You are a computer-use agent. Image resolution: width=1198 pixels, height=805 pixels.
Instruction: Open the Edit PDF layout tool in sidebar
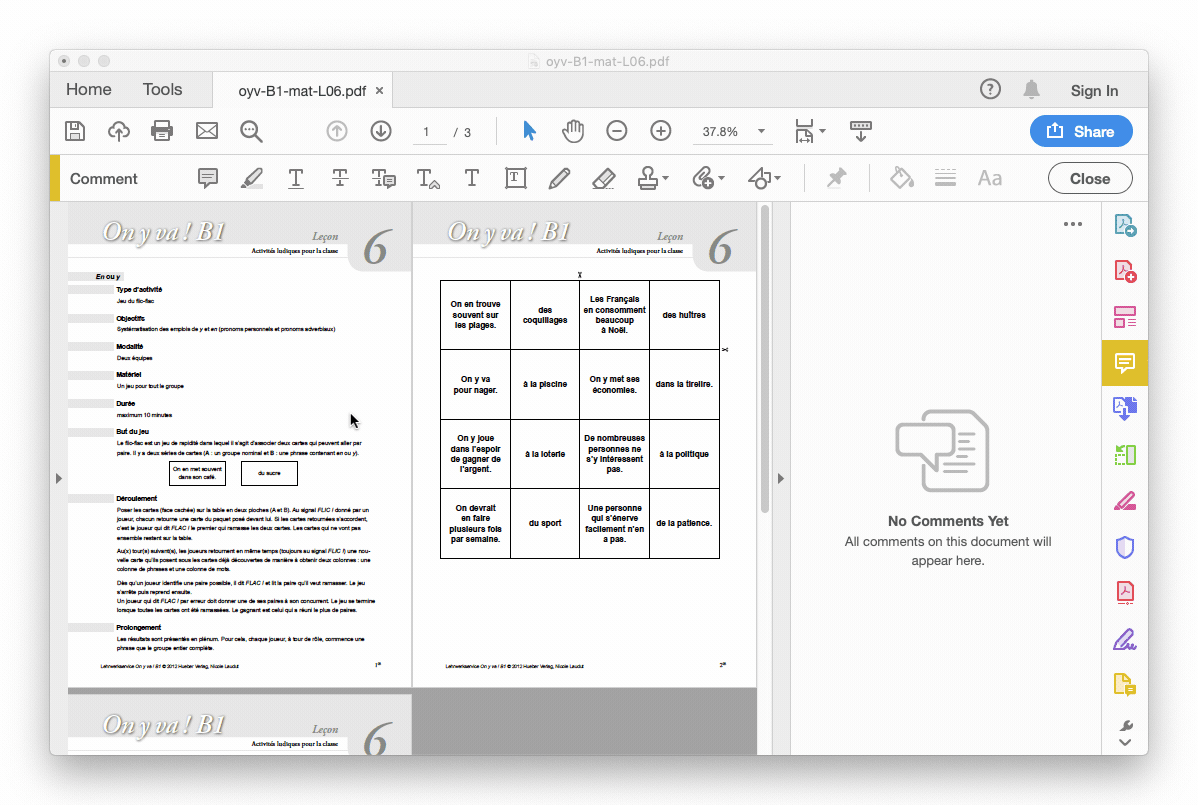point(1125,317)
